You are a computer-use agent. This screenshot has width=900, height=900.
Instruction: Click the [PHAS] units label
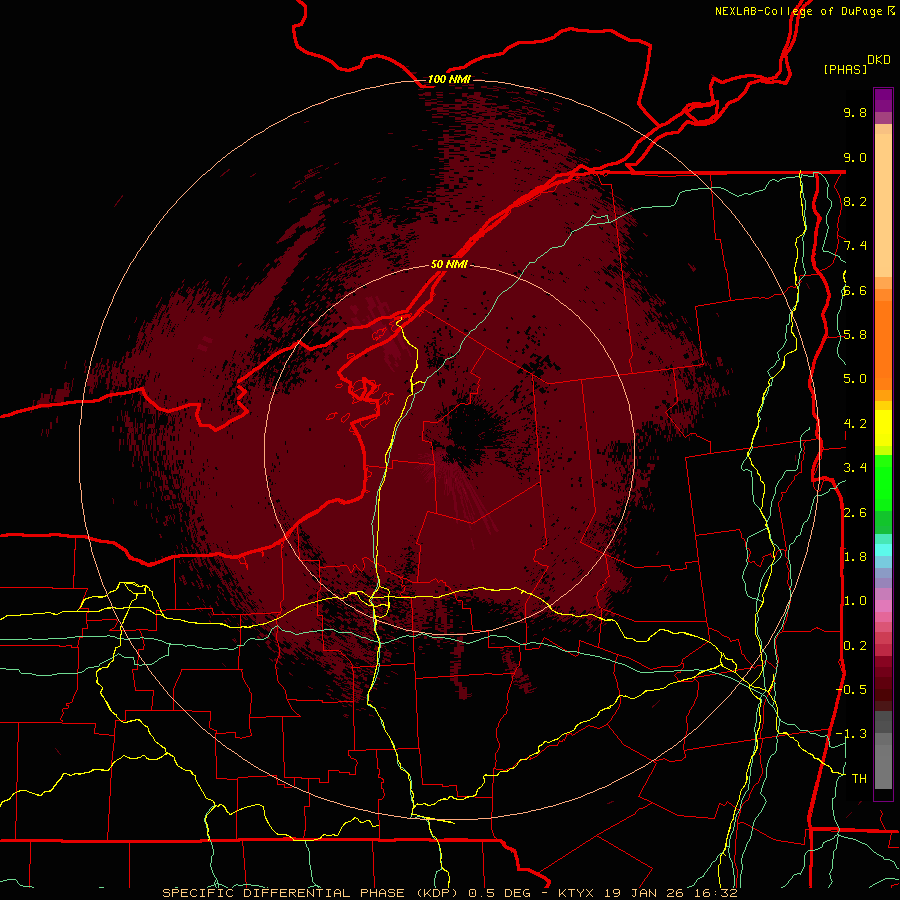(x=845, y=69)
